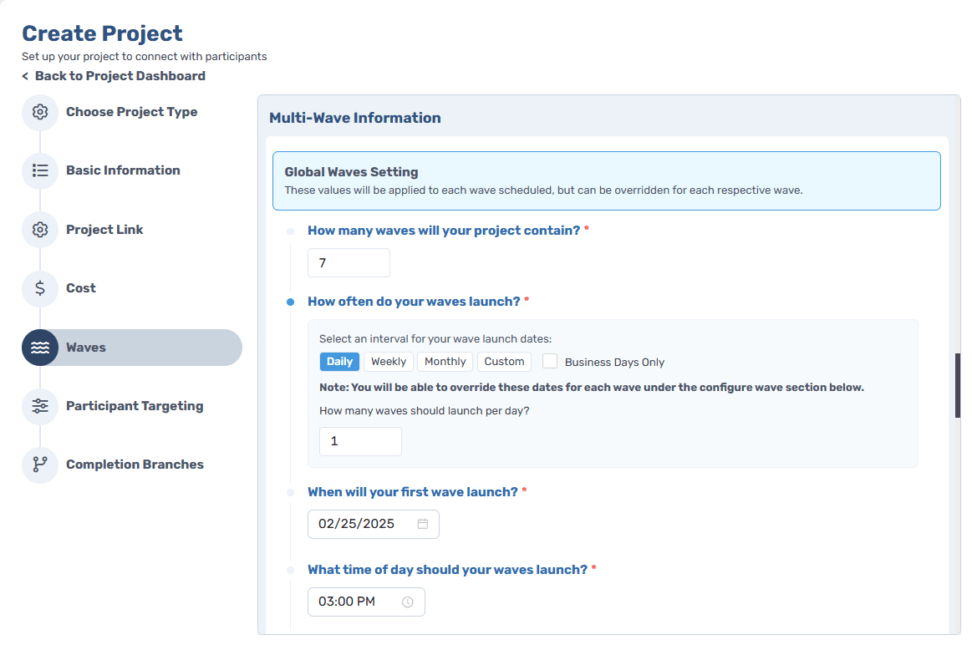
Task: Select the Basic Information list icon
Action: (39, 171)
